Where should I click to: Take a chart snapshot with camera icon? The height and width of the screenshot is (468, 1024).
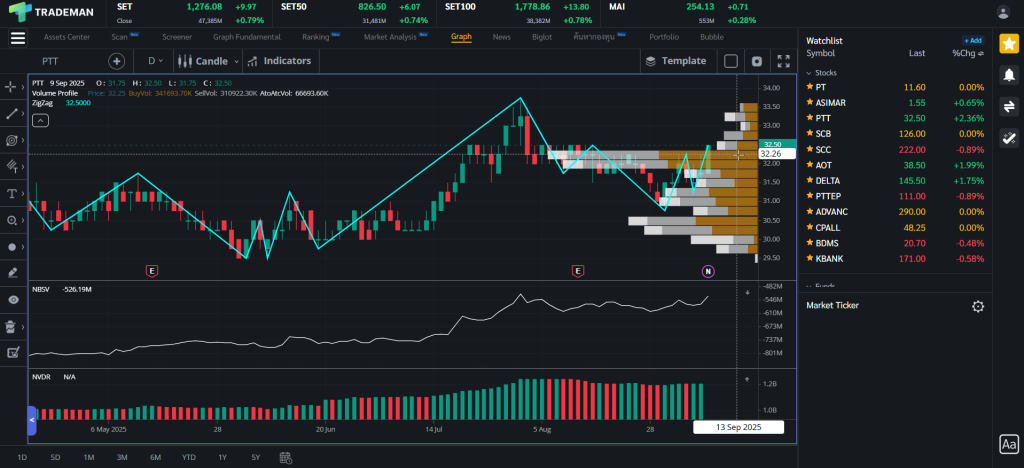pos(757,61)
